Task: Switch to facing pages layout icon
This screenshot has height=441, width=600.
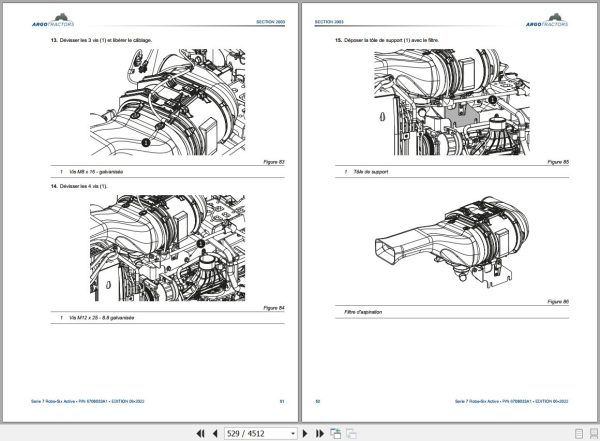Action: [x=593, y=433]
